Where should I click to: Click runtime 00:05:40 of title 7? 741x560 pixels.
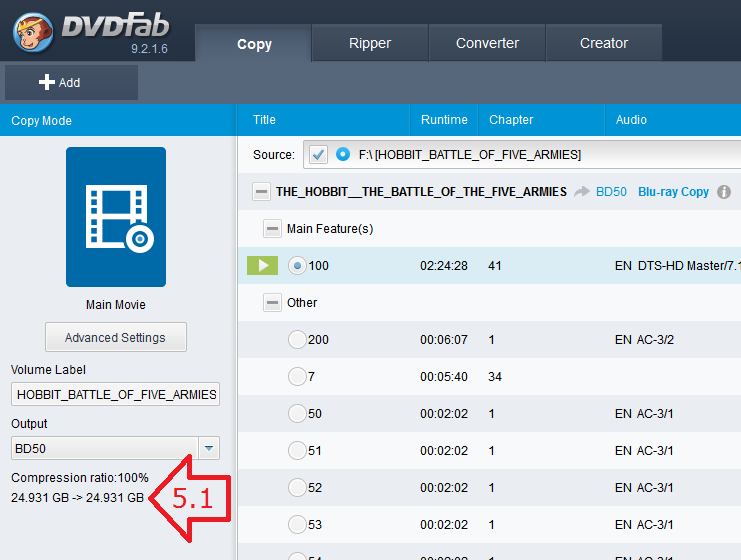[444, 377]
